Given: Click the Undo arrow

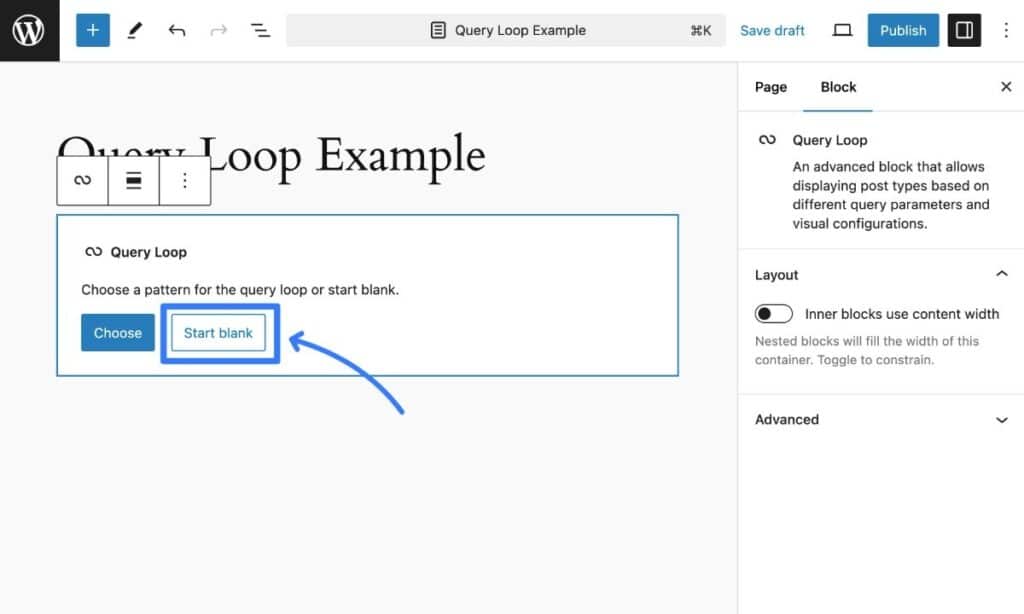Looking at the screenshot, I should click(x=177, y=30).
